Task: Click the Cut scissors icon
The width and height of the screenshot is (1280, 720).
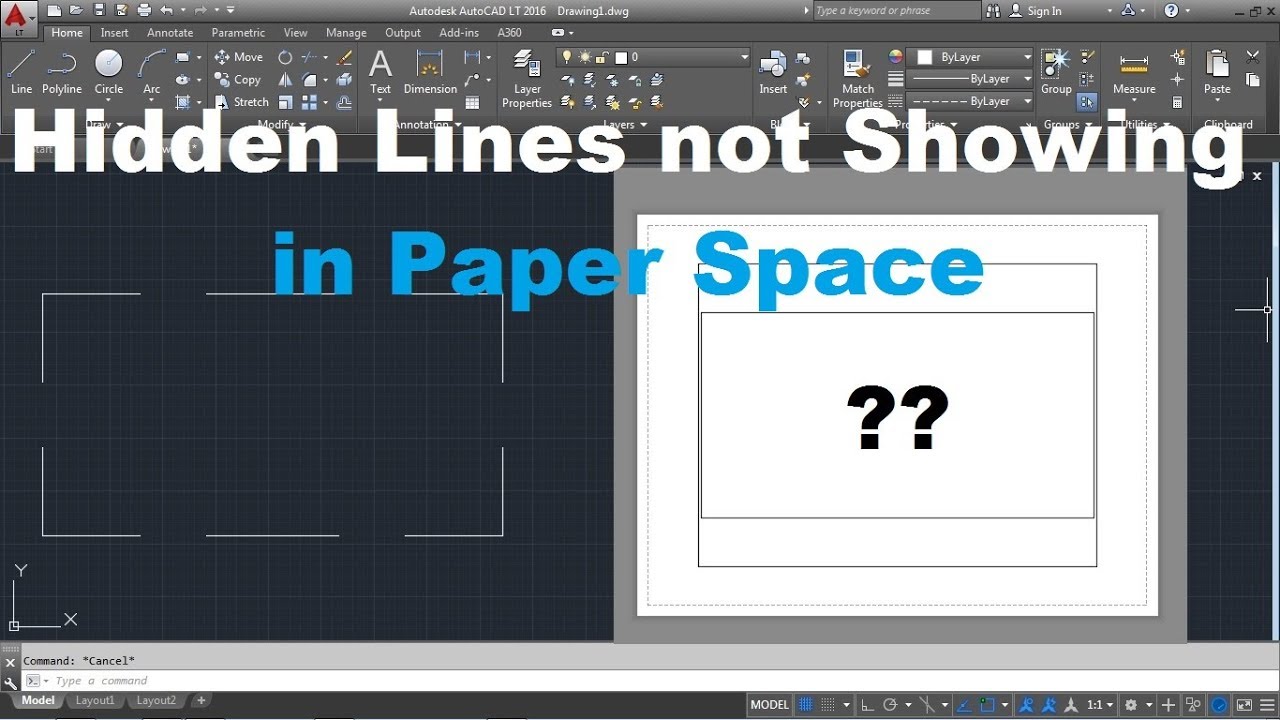Action: [1253, 57]
